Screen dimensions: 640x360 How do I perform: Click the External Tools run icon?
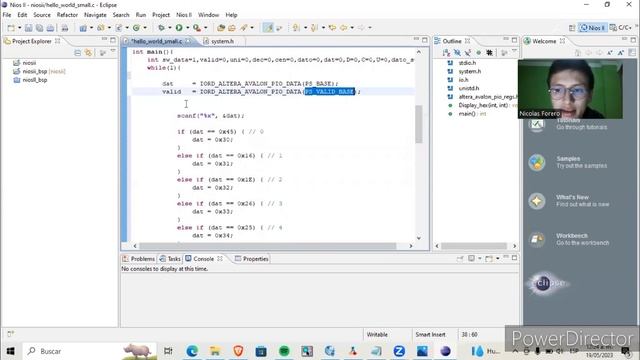197,28
